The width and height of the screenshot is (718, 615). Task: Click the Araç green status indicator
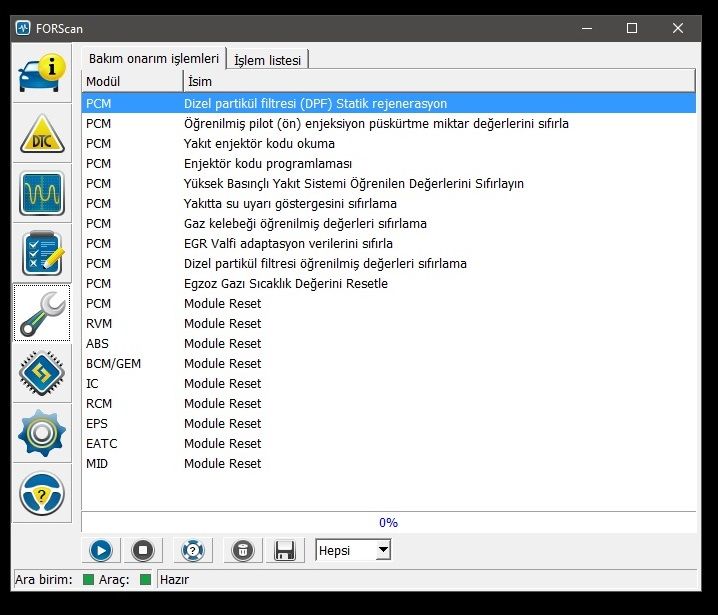click(145, 580)
